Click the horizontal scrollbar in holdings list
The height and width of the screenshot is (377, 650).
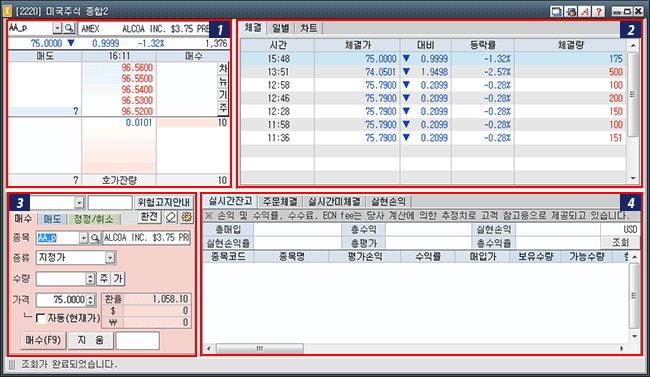point(260,348)
